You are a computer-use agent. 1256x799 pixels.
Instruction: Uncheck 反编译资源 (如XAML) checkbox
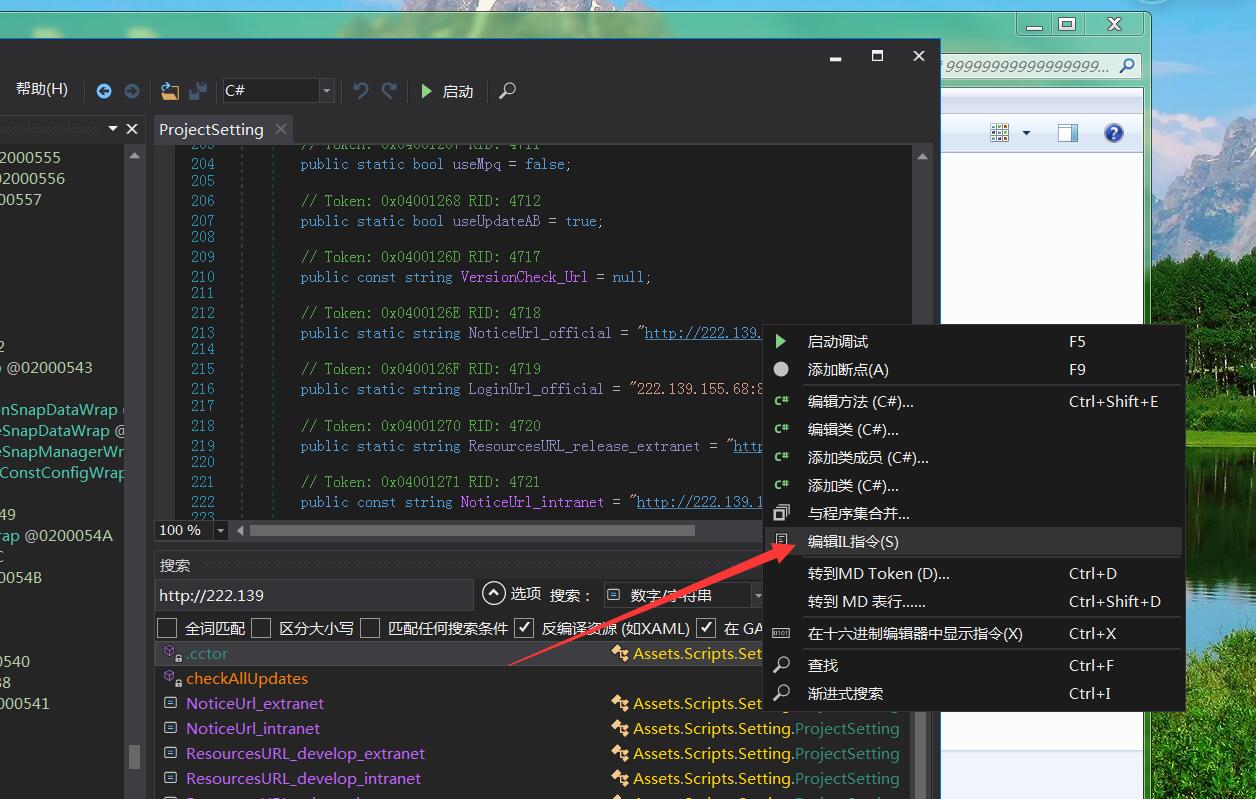pos(524,628)
